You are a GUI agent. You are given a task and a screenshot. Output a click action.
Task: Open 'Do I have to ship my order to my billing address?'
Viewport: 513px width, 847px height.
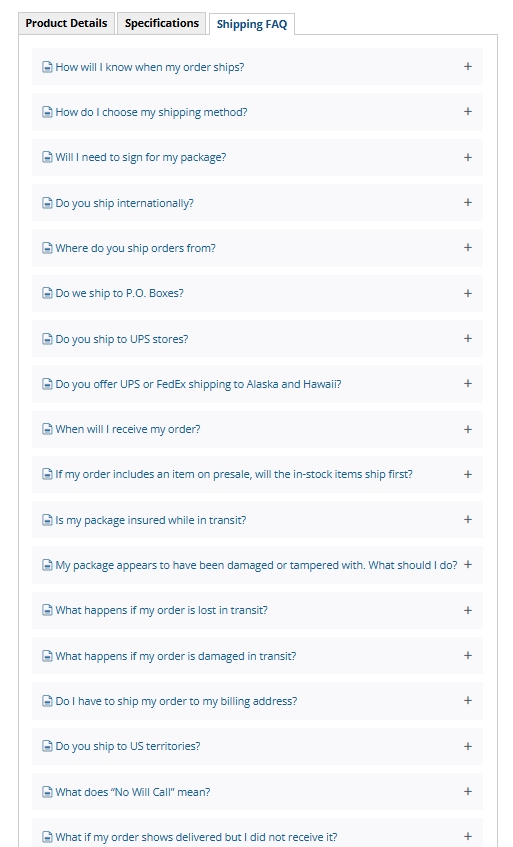point(257,701)
